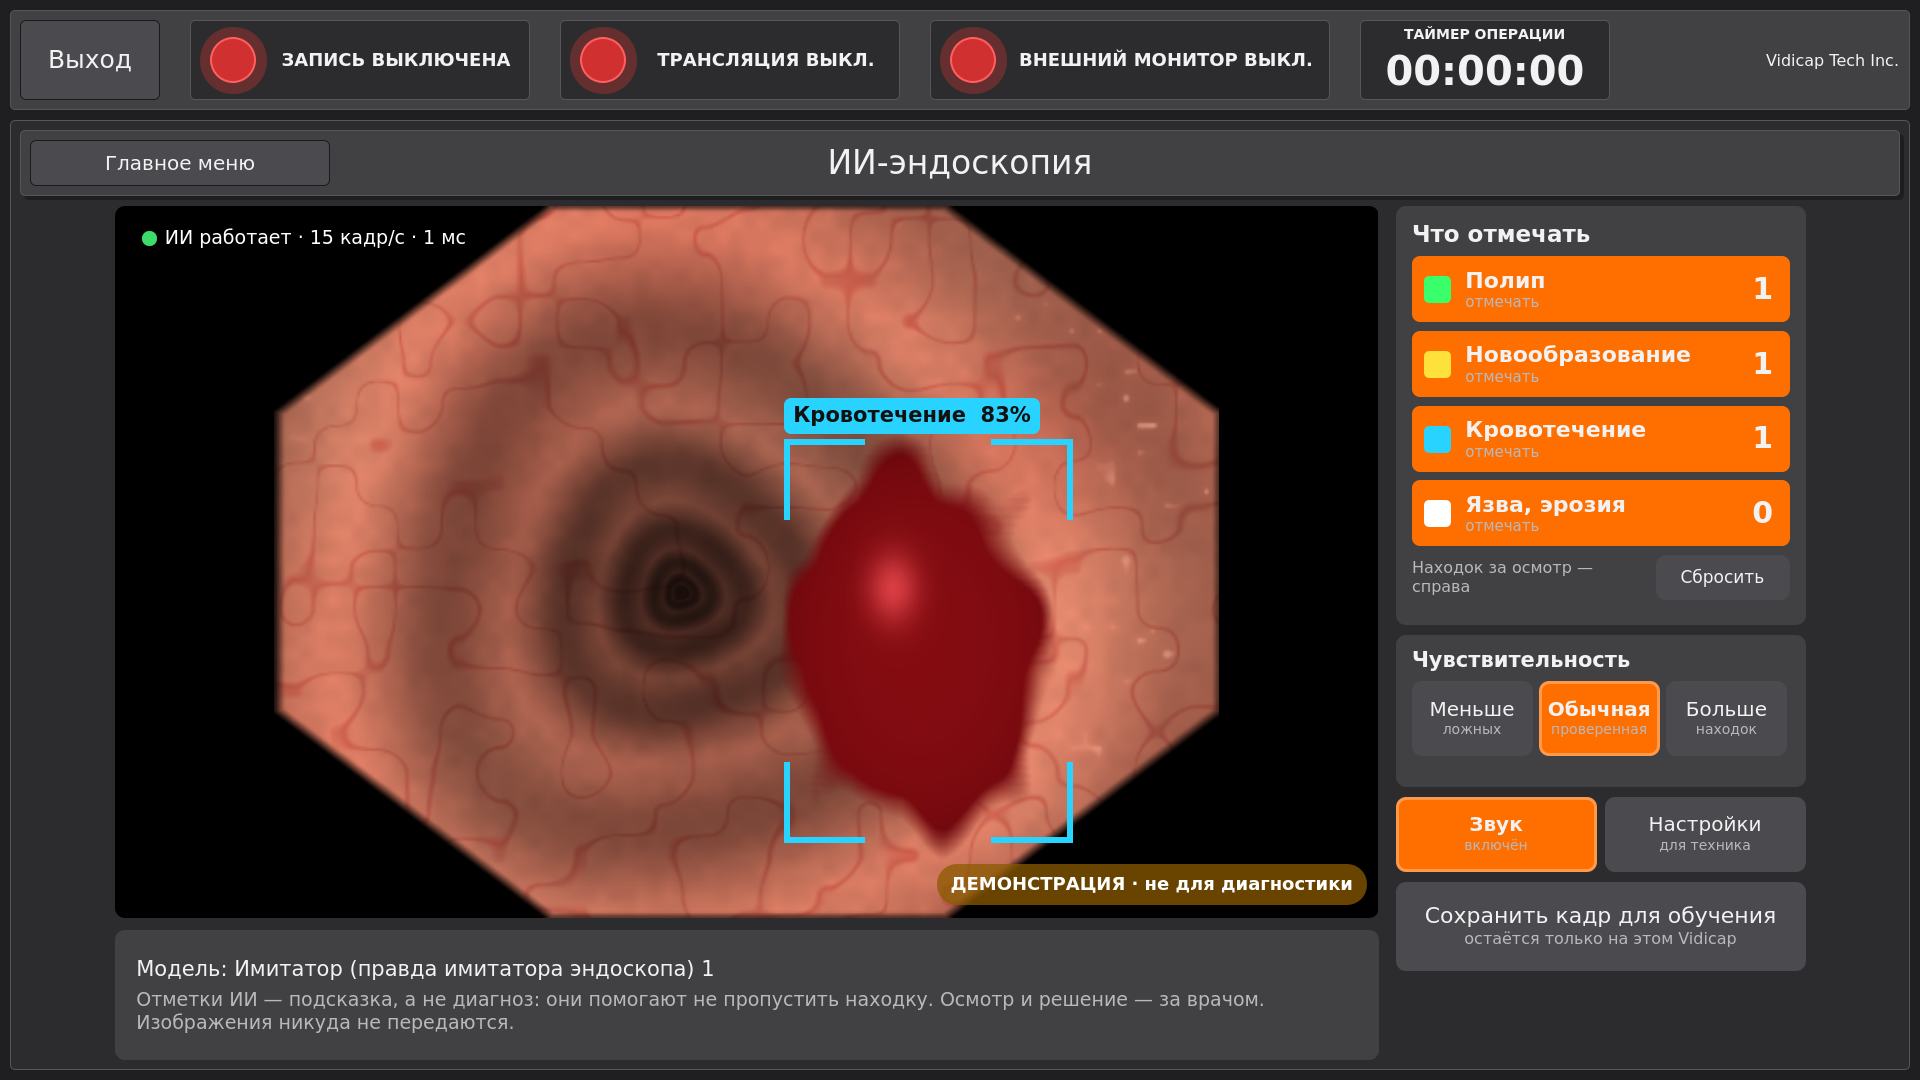Toggle ВНЕШНИЙ МОНИТОР ВЫКЛ. control
Screen dimensions: 1920x1080
click(x=1130, y=60)
